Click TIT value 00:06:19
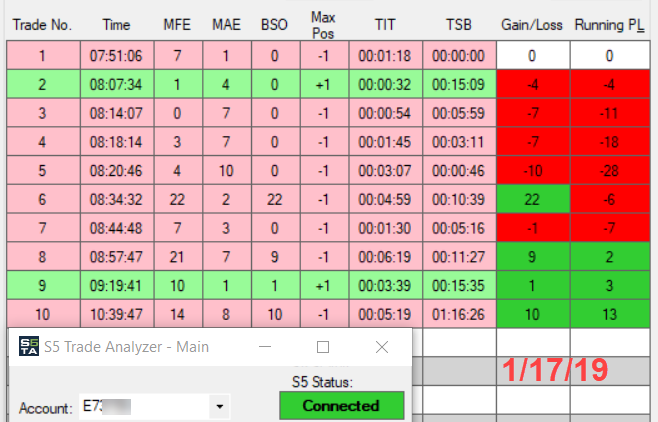The image size is (658, 422). tap(386, 257)
